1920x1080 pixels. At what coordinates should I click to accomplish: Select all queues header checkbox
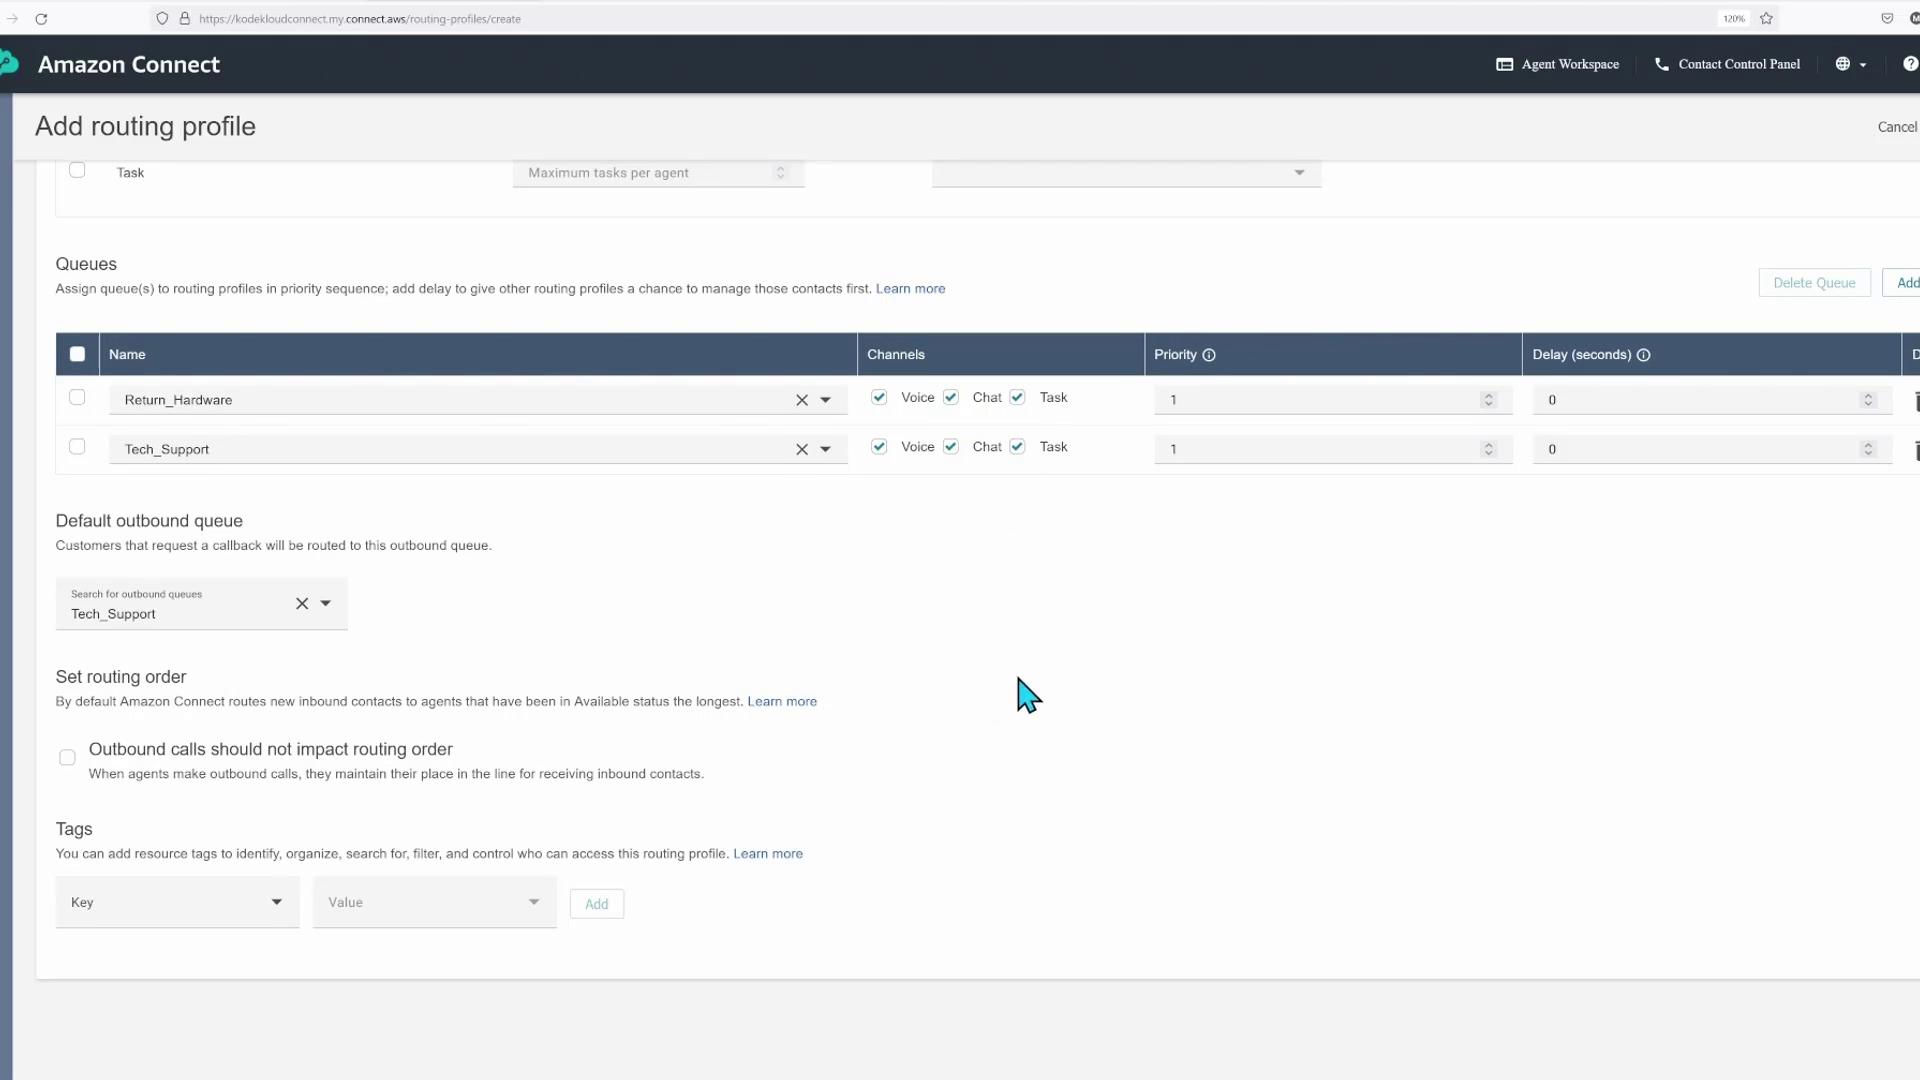77,354
